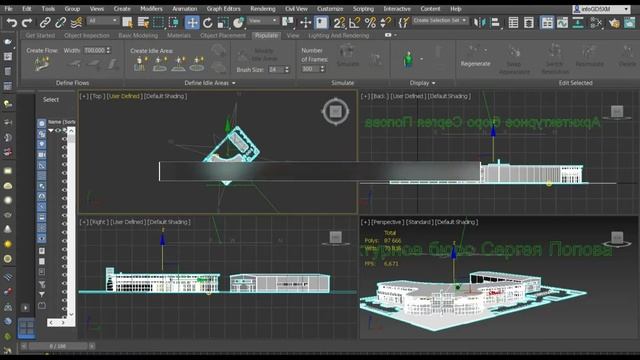Screen dimensions: 640x360
Task: Click the viewport layout tab thumbnail
Action: pyautogui.click(x=27, y=329)
